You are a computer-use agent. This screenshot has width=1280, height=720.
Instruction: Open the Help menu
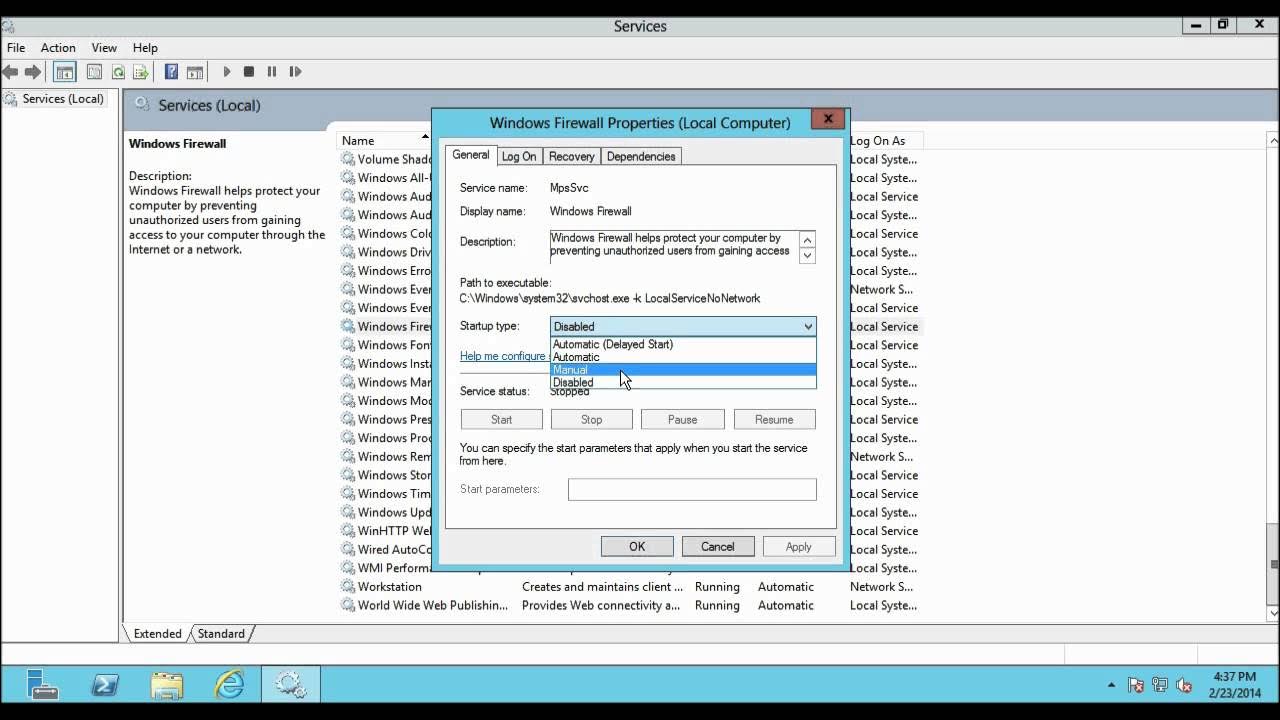click(x=145, y=47)
